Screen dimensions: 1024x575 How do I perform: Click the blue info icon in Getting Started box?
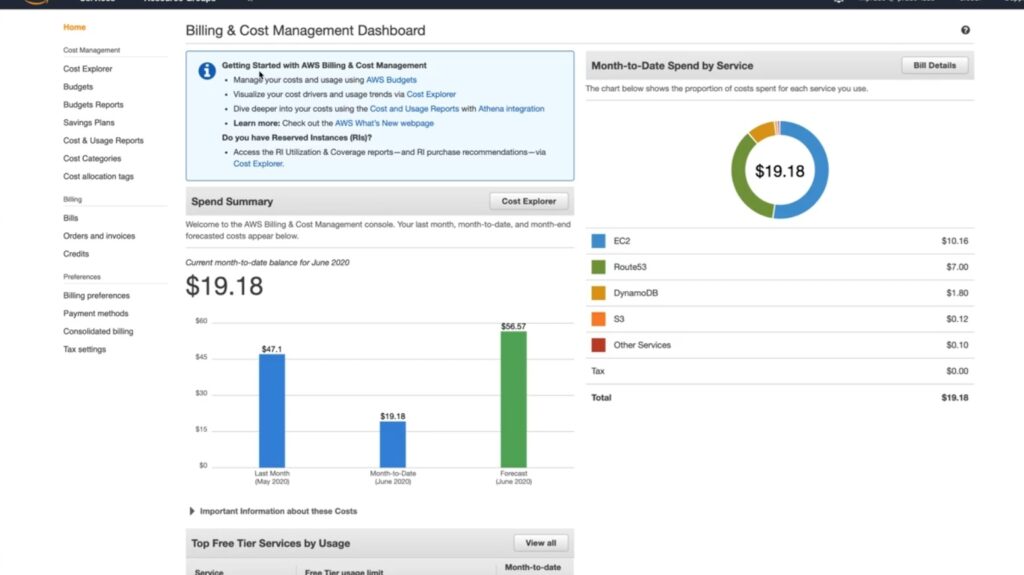[x=207, y=71]
